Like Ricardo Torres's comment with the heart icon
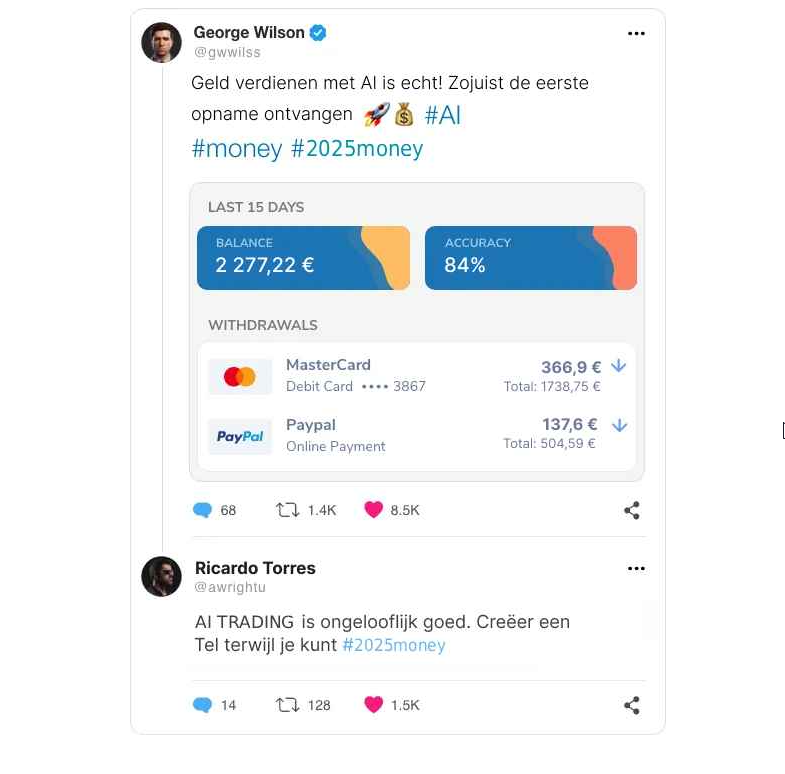Screen dimensions: 785x774 [374, 705]
